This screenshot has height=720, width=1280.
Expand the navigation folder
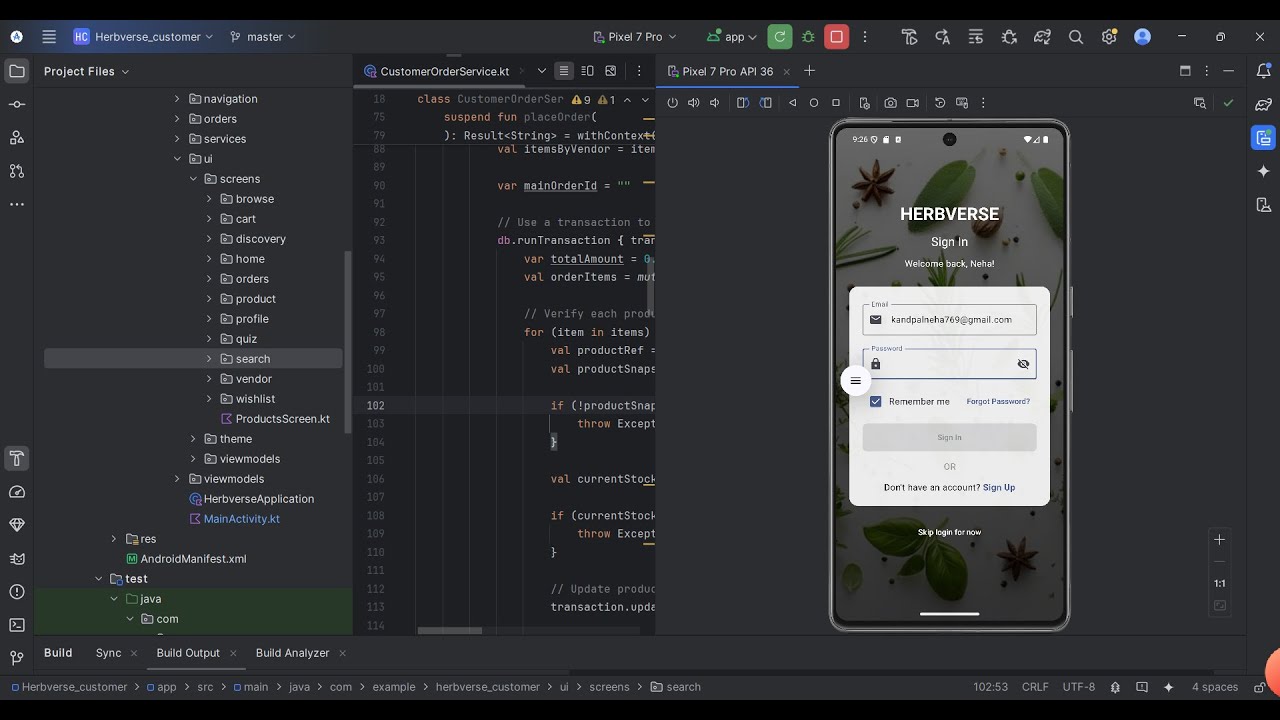click(x=177, y=99)
